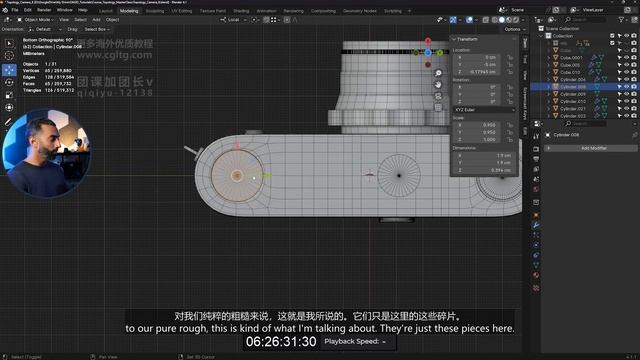Viewport: 640px width, 360px height.
Task: Open the Modifiers wrench properties tab
Action: tap(536, 225)
